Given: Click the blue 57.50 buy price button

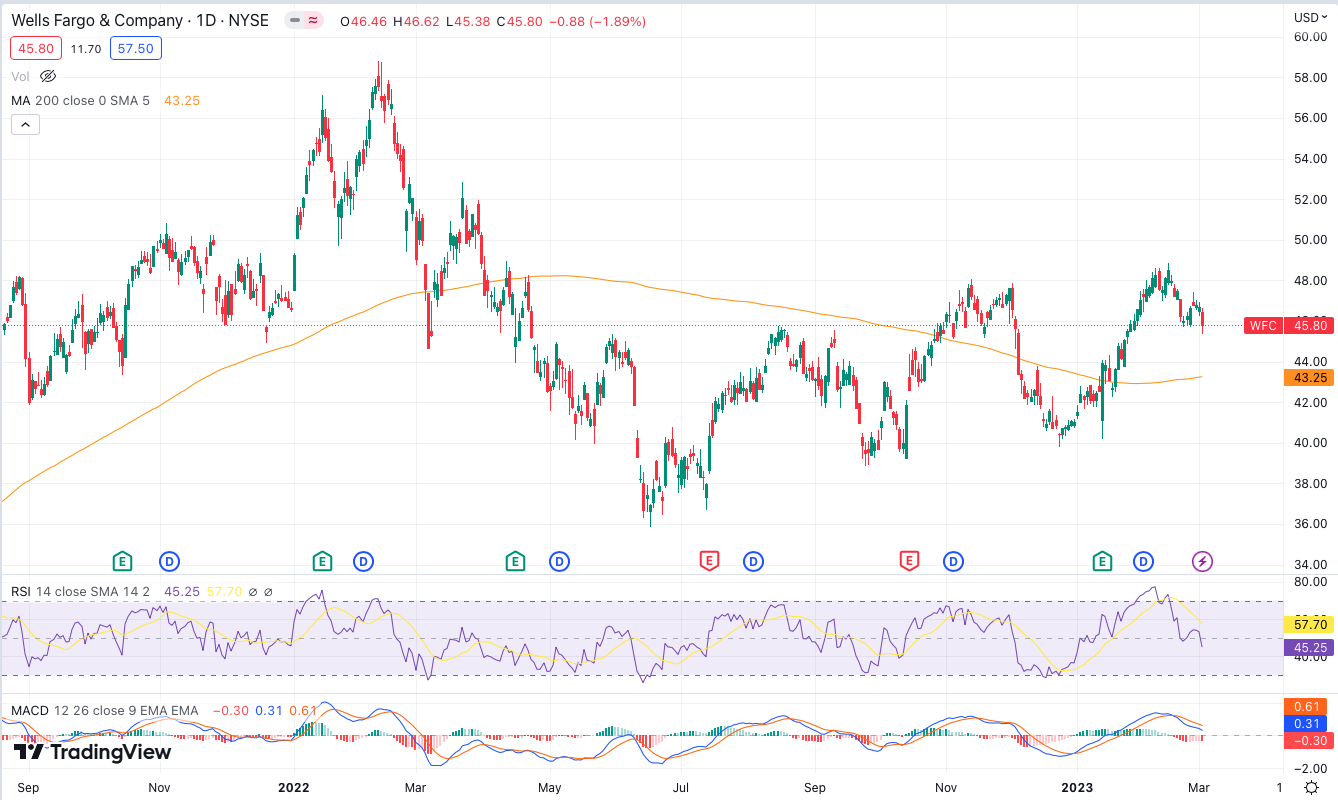Looking at the screenshot, I should [135, 48].
